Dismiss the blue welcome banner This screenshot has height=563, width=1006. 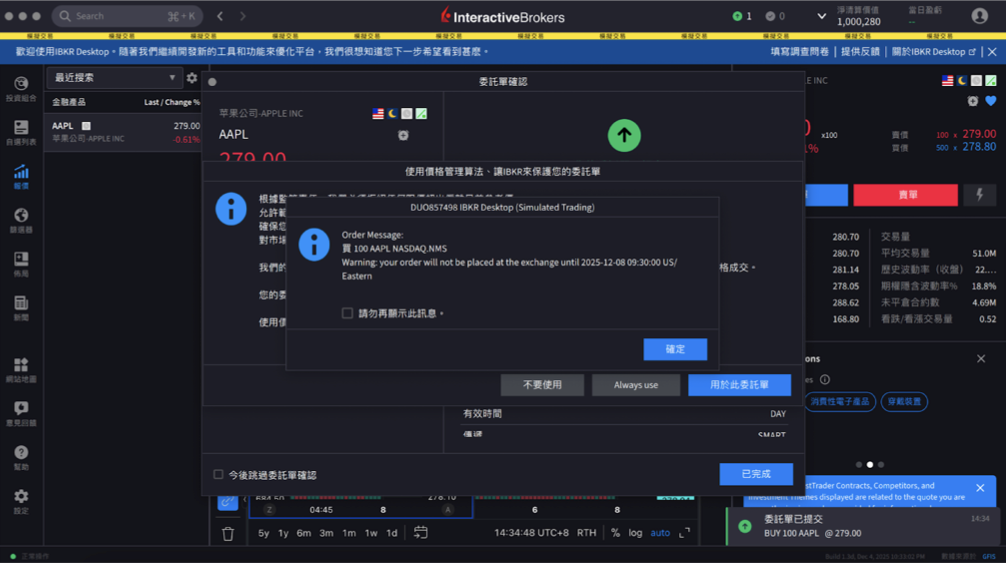point(992,52)
